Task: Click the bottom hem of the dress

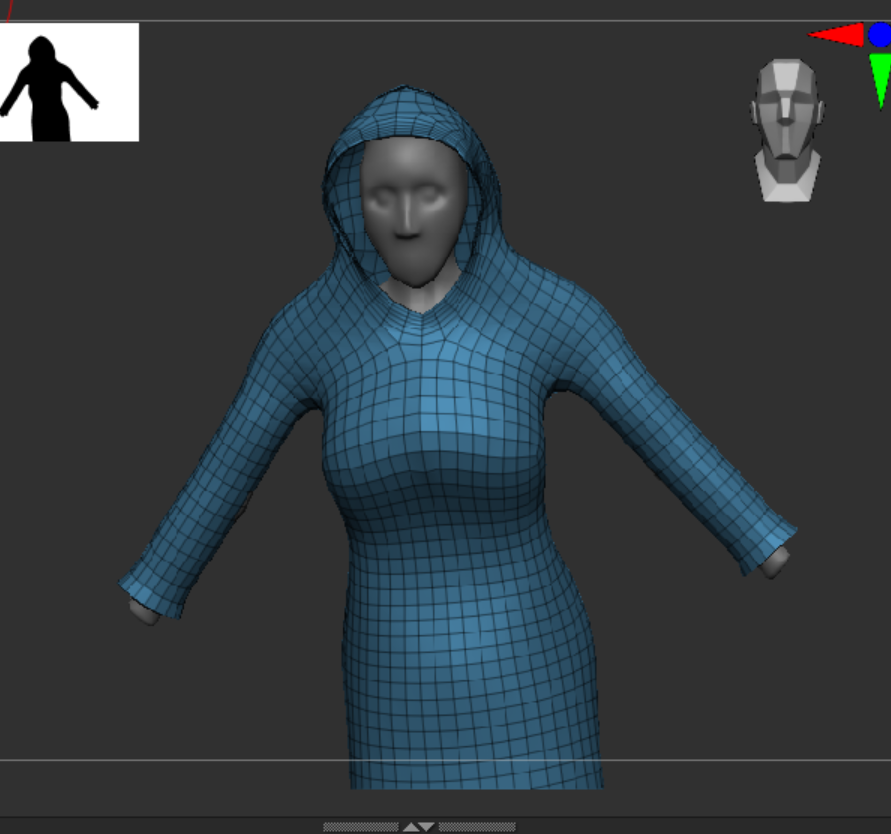Action: pos(475,775)
